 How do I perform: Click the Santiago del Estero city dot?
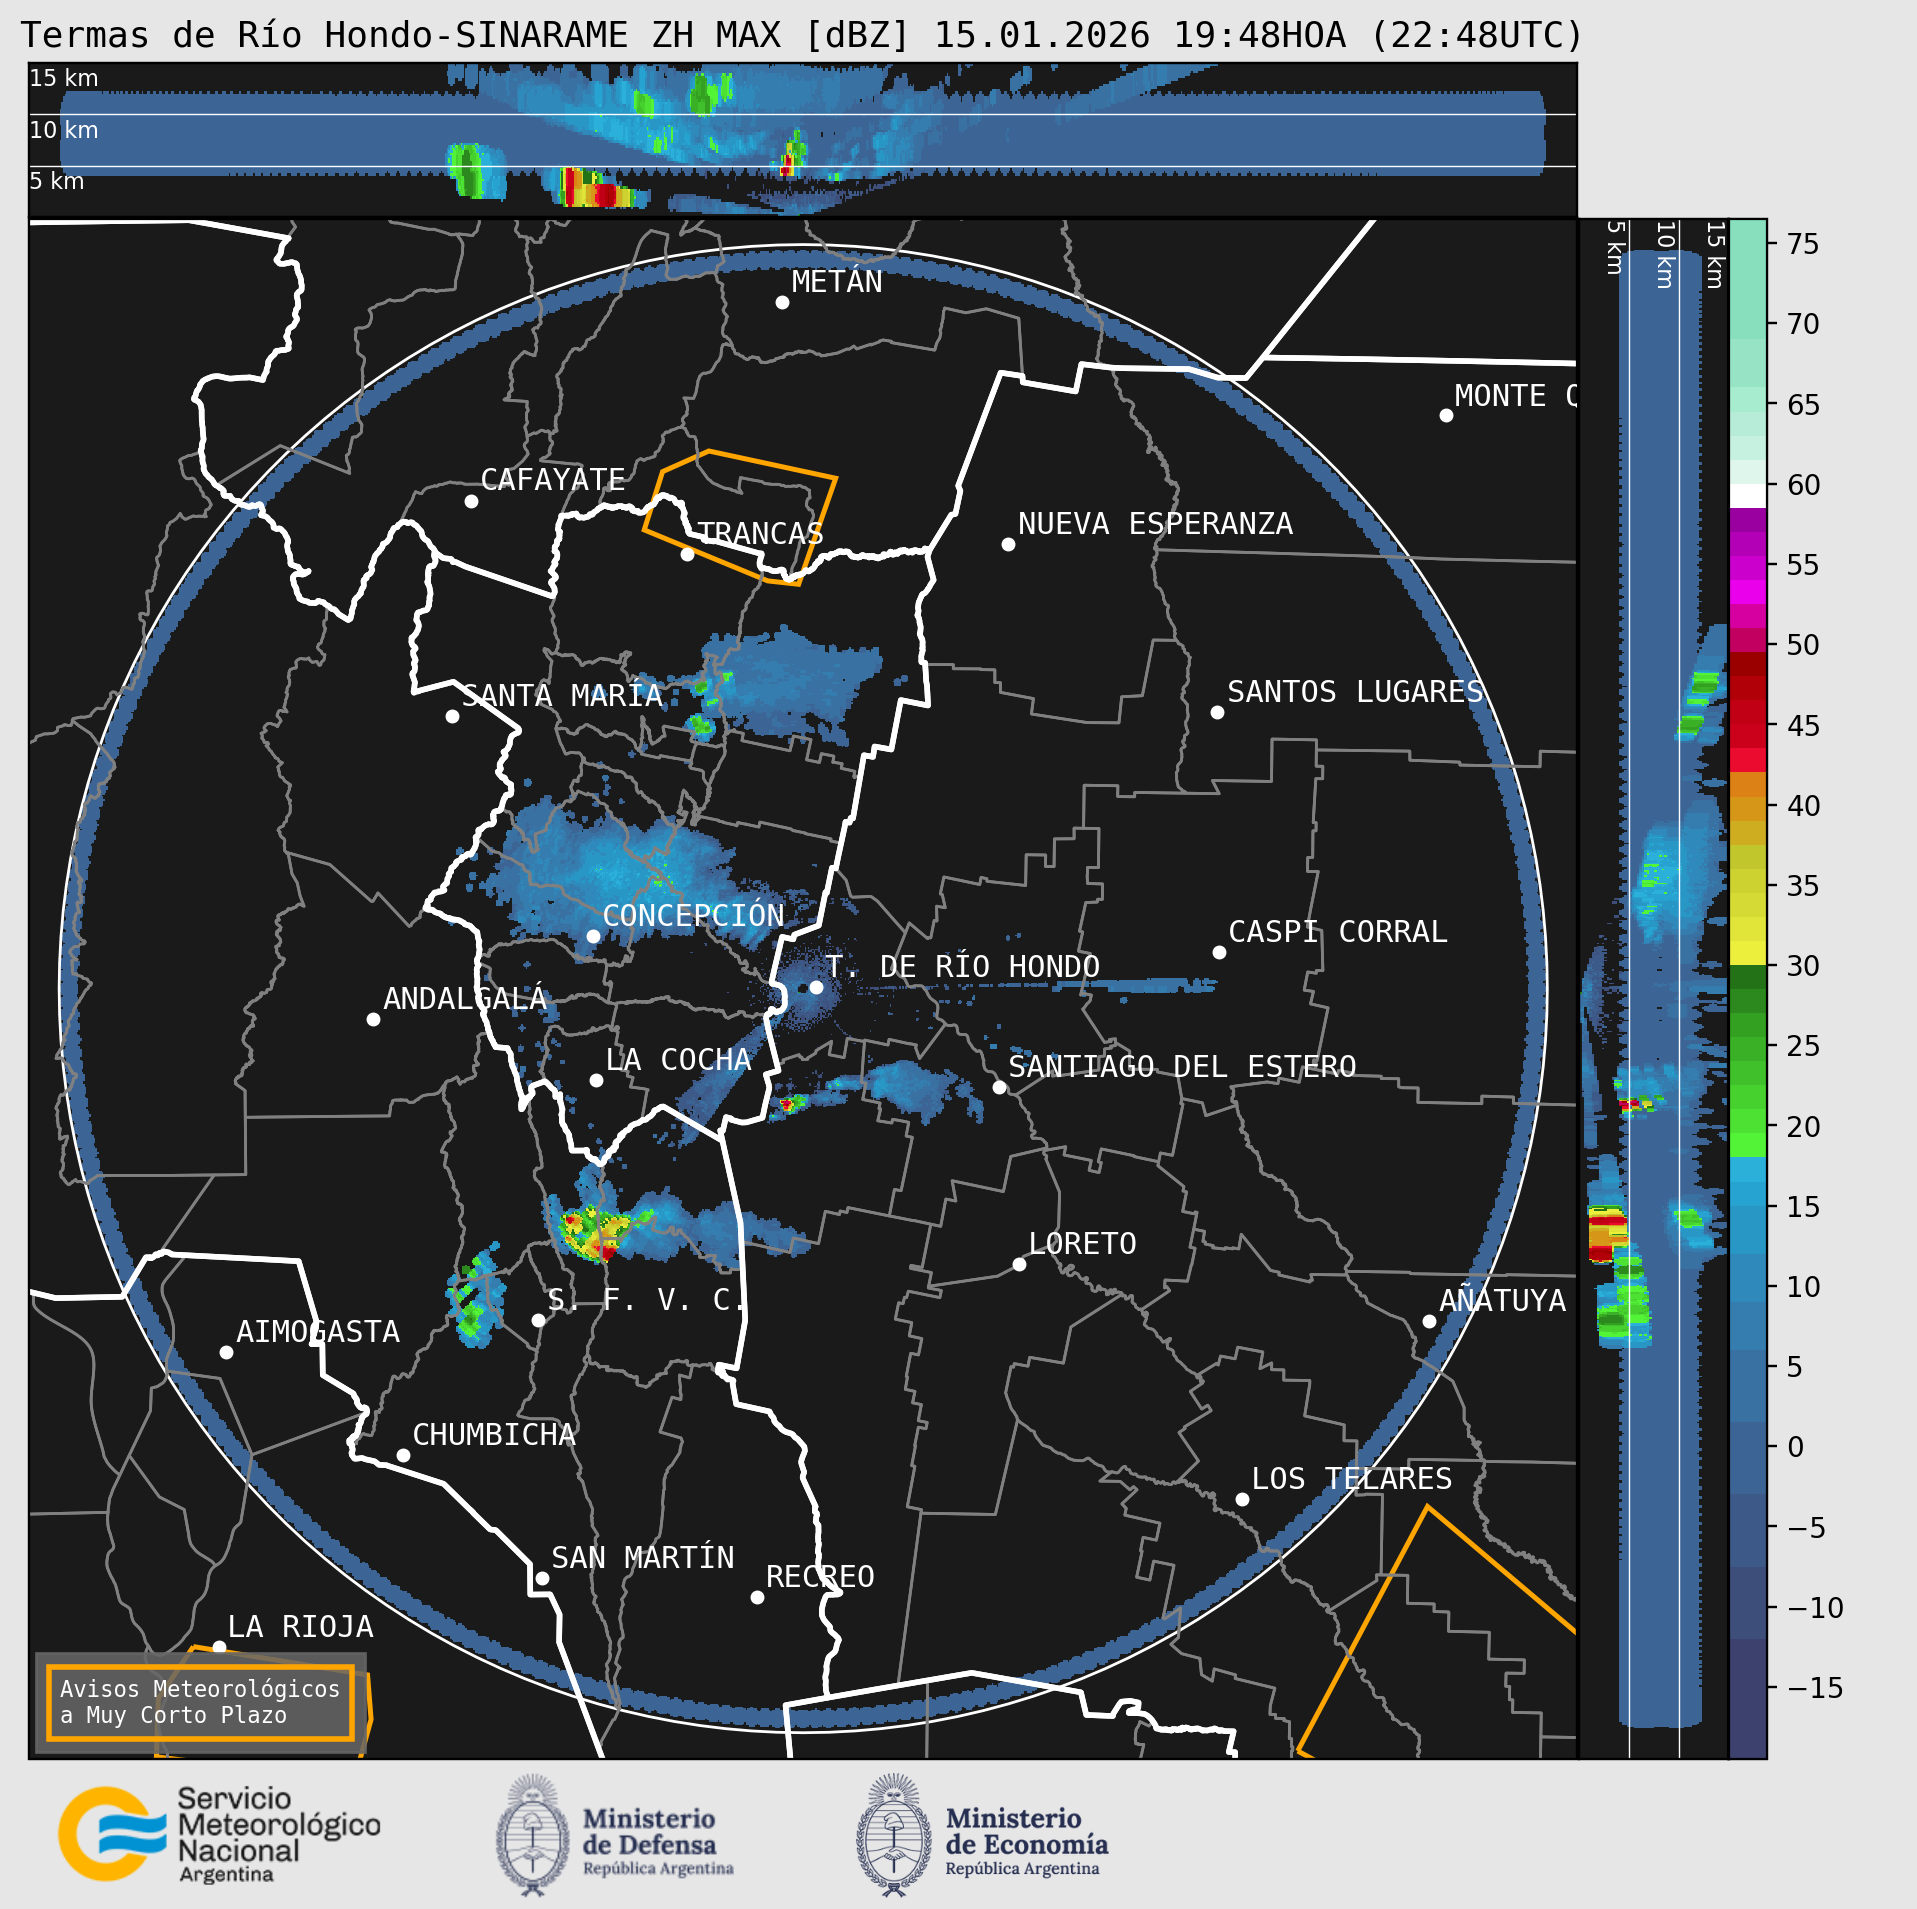999,1087
